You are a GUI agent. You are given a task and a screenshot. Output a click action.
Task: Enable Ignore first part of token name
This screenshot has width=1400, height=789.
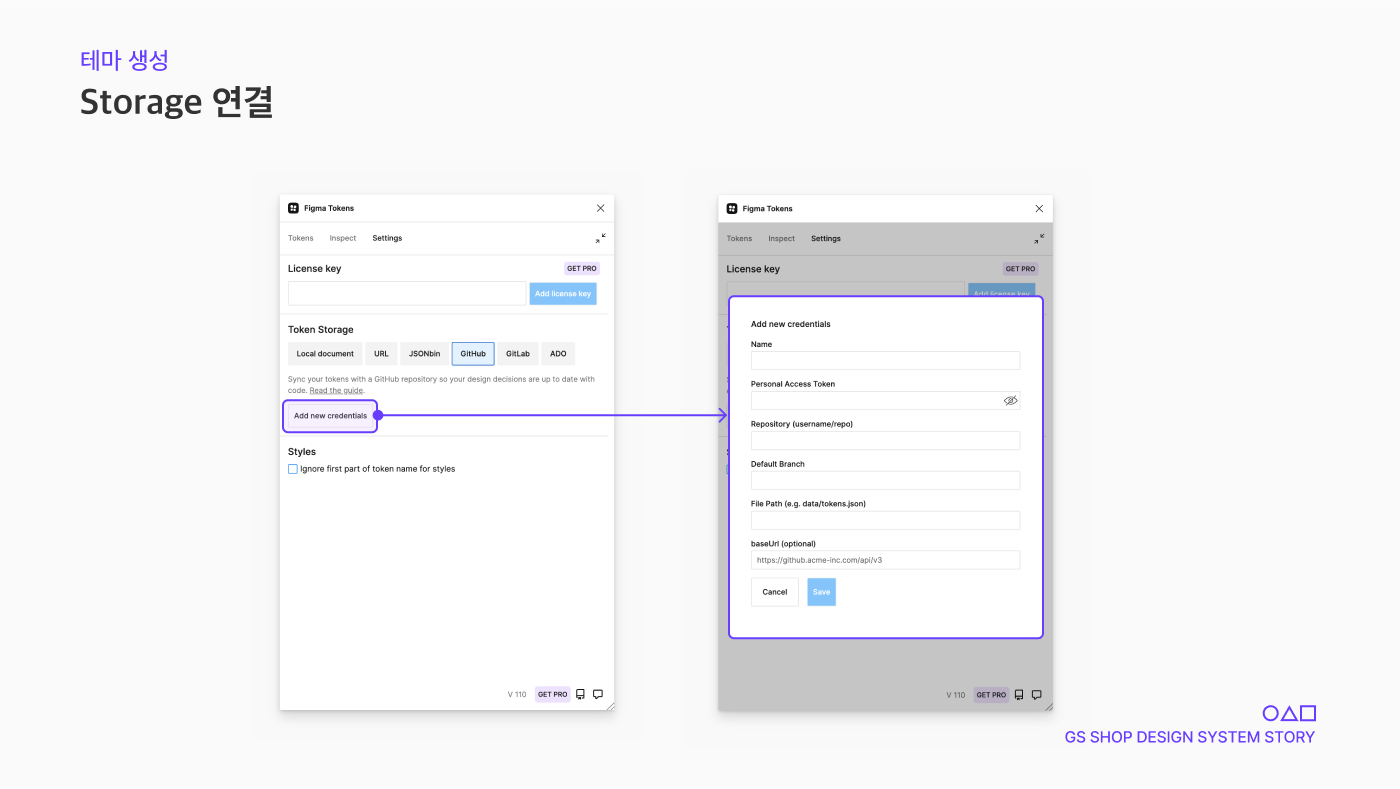click(x=293, y=469)
